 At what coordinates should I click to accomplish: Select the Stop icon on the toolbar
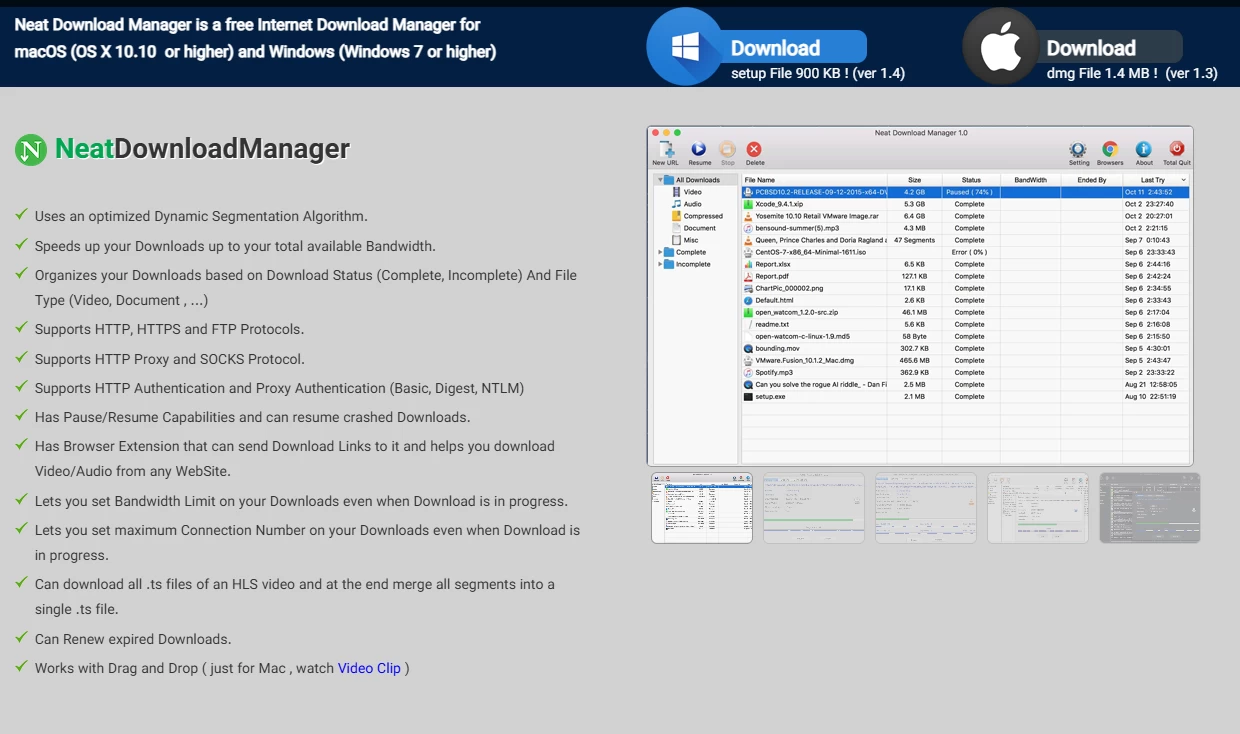pos(728,148)
